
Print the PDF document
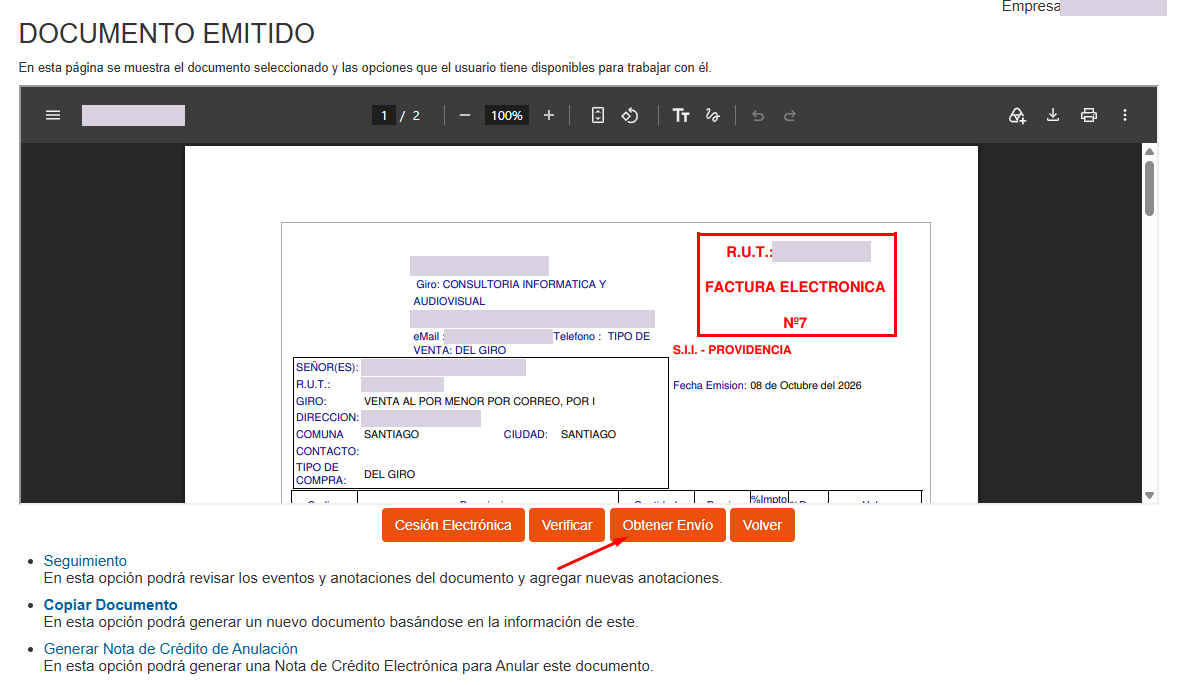click(1089, 115)
